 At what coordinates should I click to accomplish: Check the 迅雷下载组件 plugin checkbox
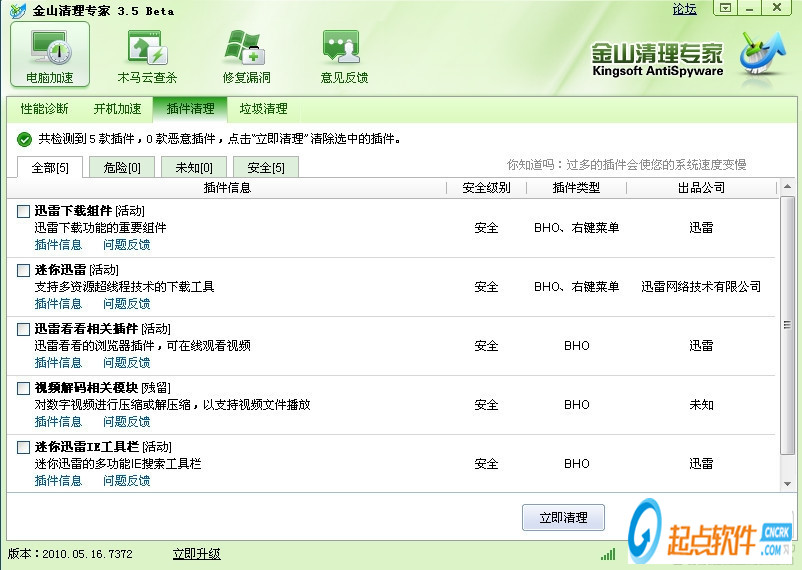(24, 211)
